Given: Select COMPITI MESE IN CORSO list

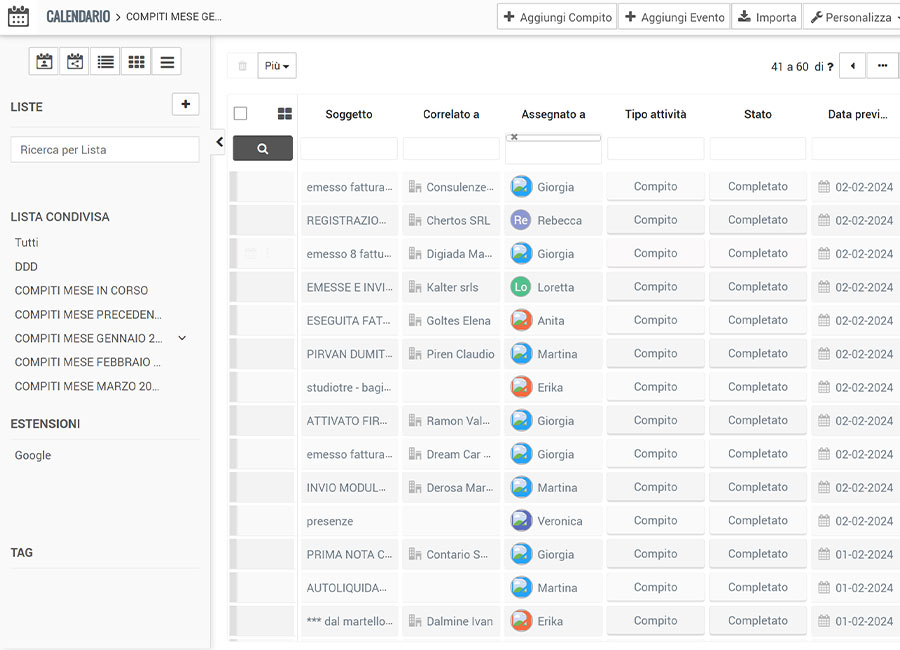Looking at the screenshot, I should click(81, 290).
